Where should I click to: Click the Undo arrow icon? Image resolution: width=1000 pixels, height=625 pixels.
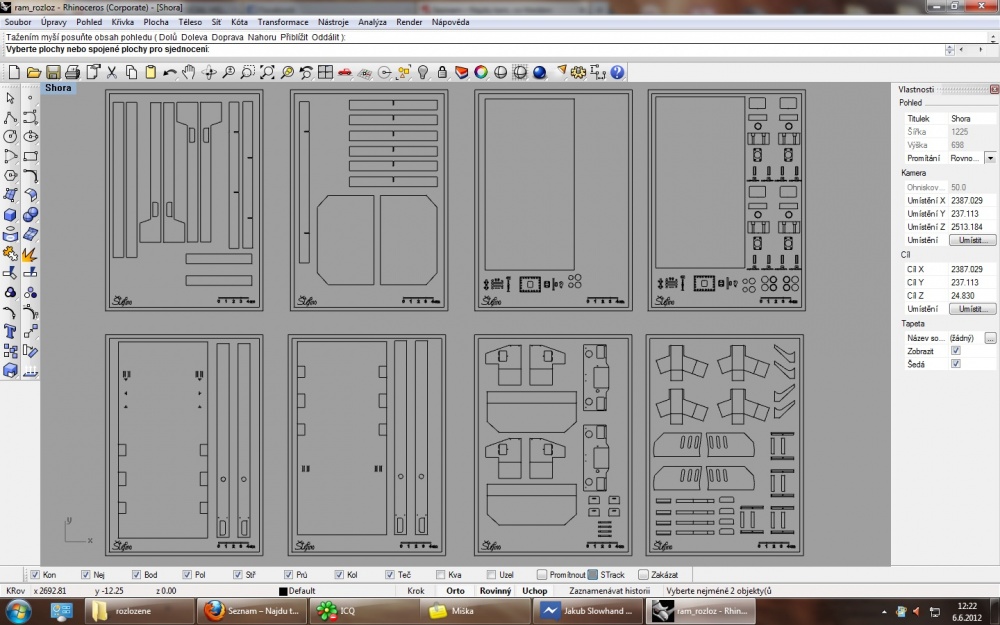click(x=169, y=72)
